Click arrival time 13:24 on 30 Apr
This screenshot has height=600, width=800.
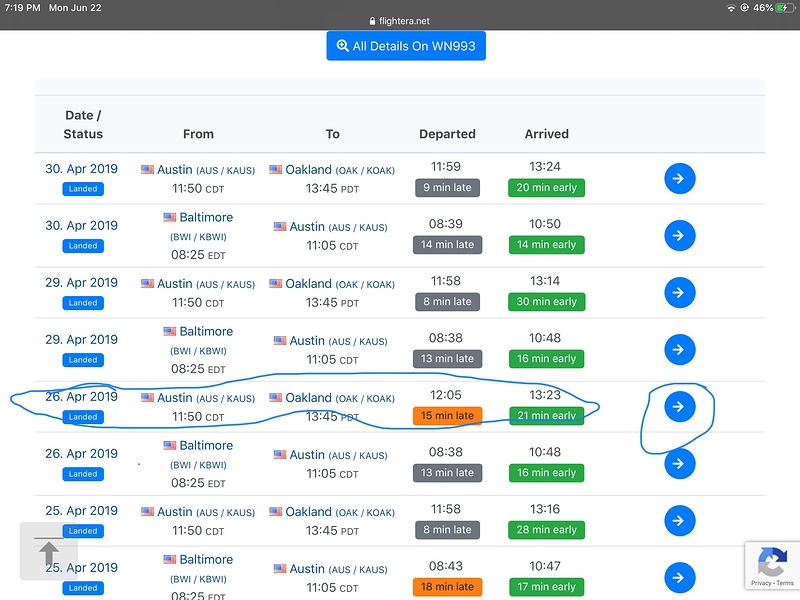[544, 167]
